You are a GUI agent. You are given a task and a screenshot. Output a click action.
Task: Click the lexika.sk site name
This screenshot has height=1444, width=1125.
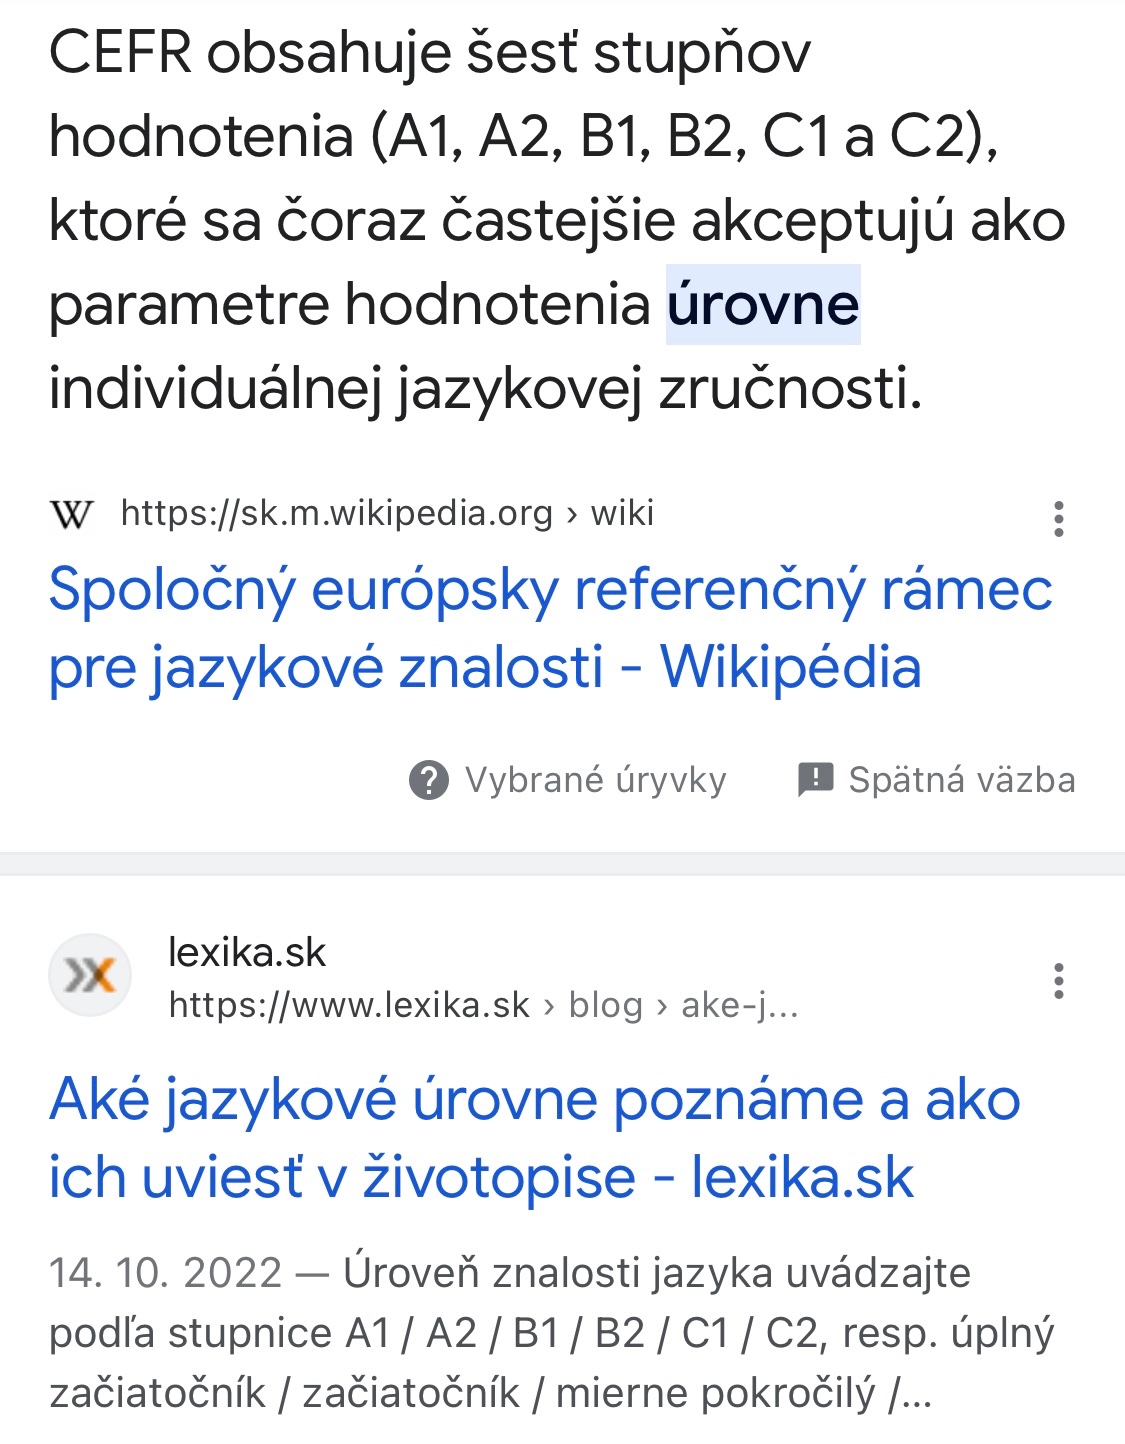point(247,952)
